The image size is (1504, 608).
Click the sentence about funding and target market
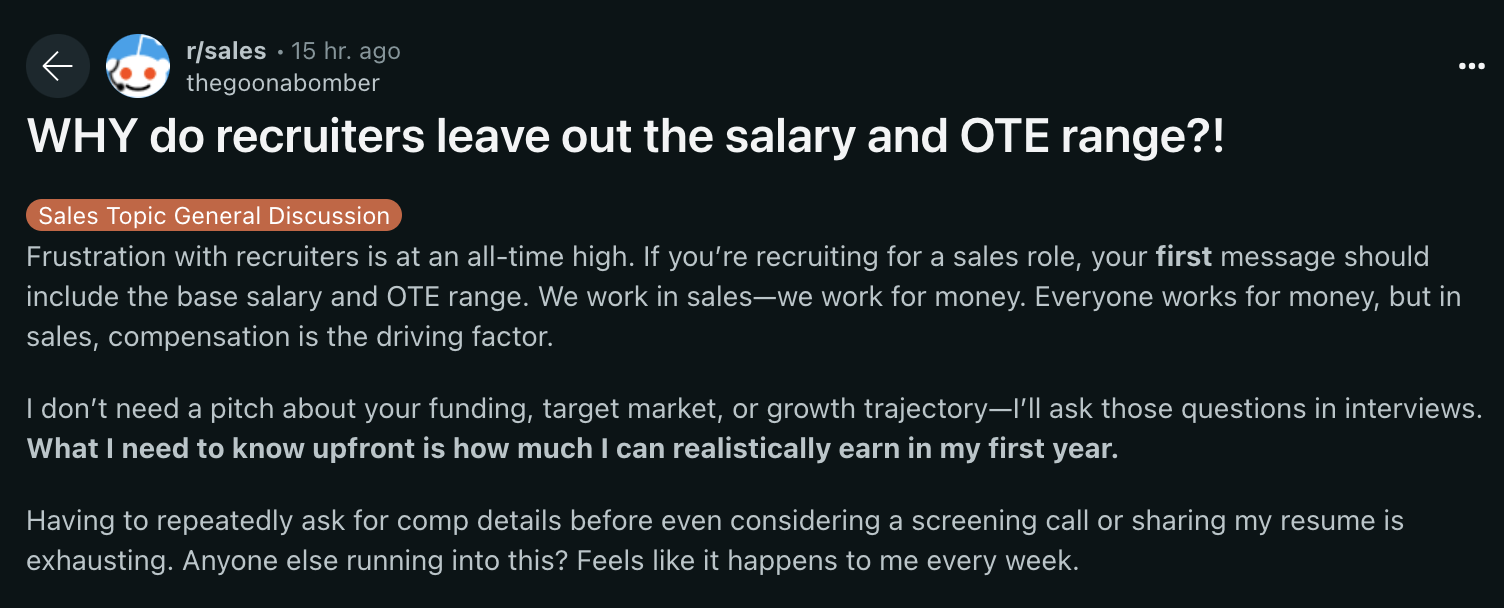pos(753,408)
